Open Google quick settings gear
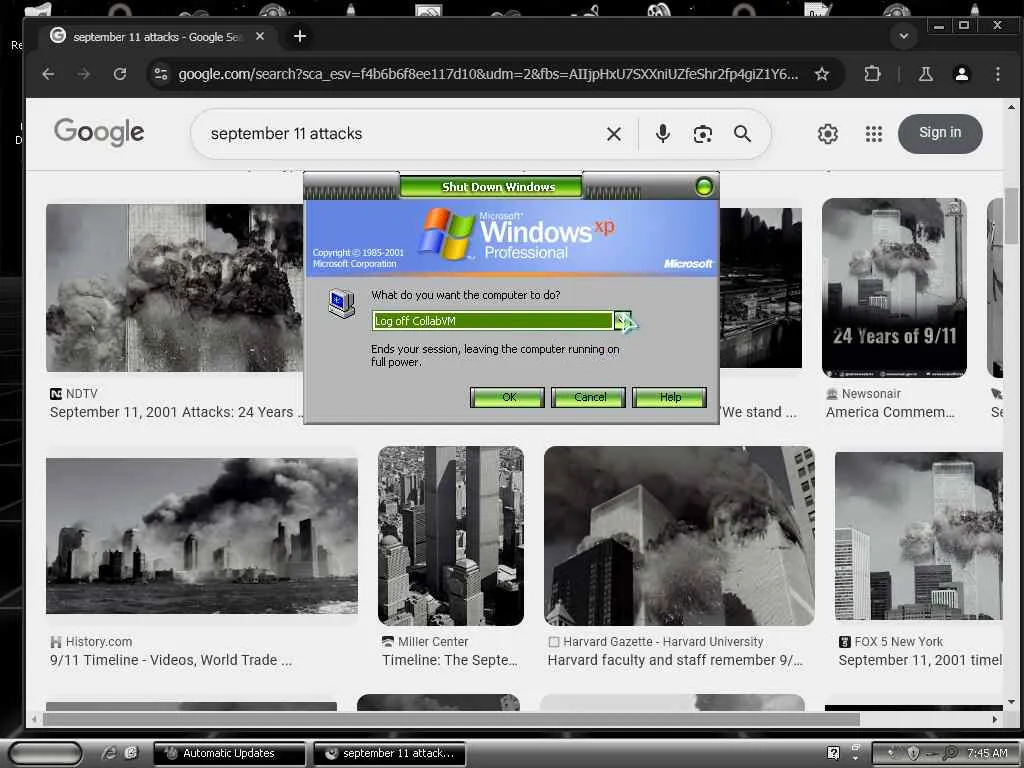This screenshot has height=768, width=1024. pyautogui.click(x=827, y=134)
